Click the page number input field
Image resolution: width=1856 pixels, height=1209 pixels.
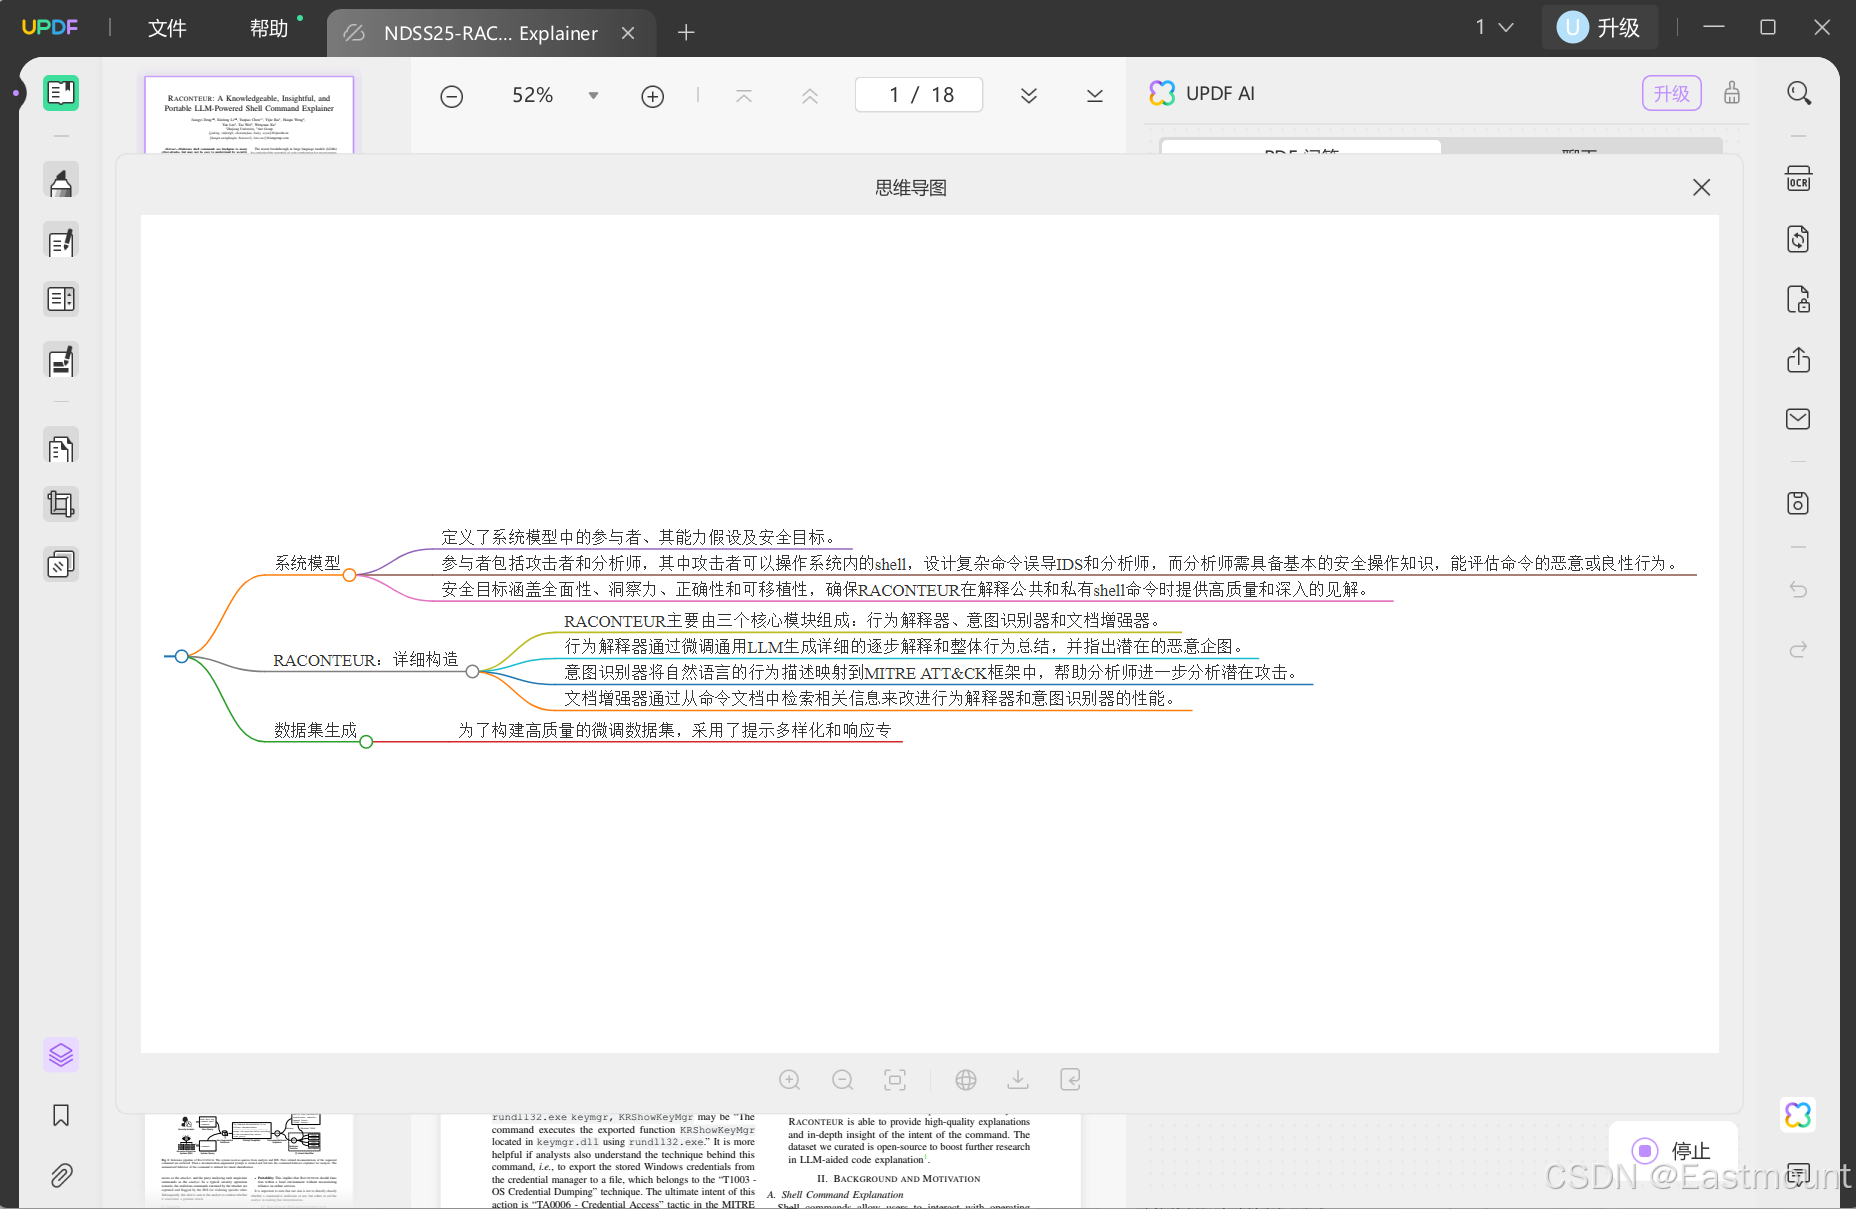click(919, 95)
